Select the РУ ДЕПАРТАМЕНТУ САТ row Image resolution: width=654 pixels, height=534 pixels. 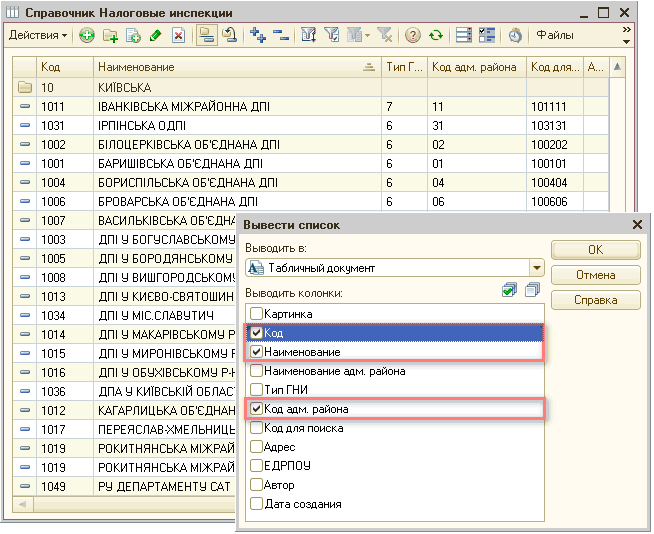coord(125,486)
